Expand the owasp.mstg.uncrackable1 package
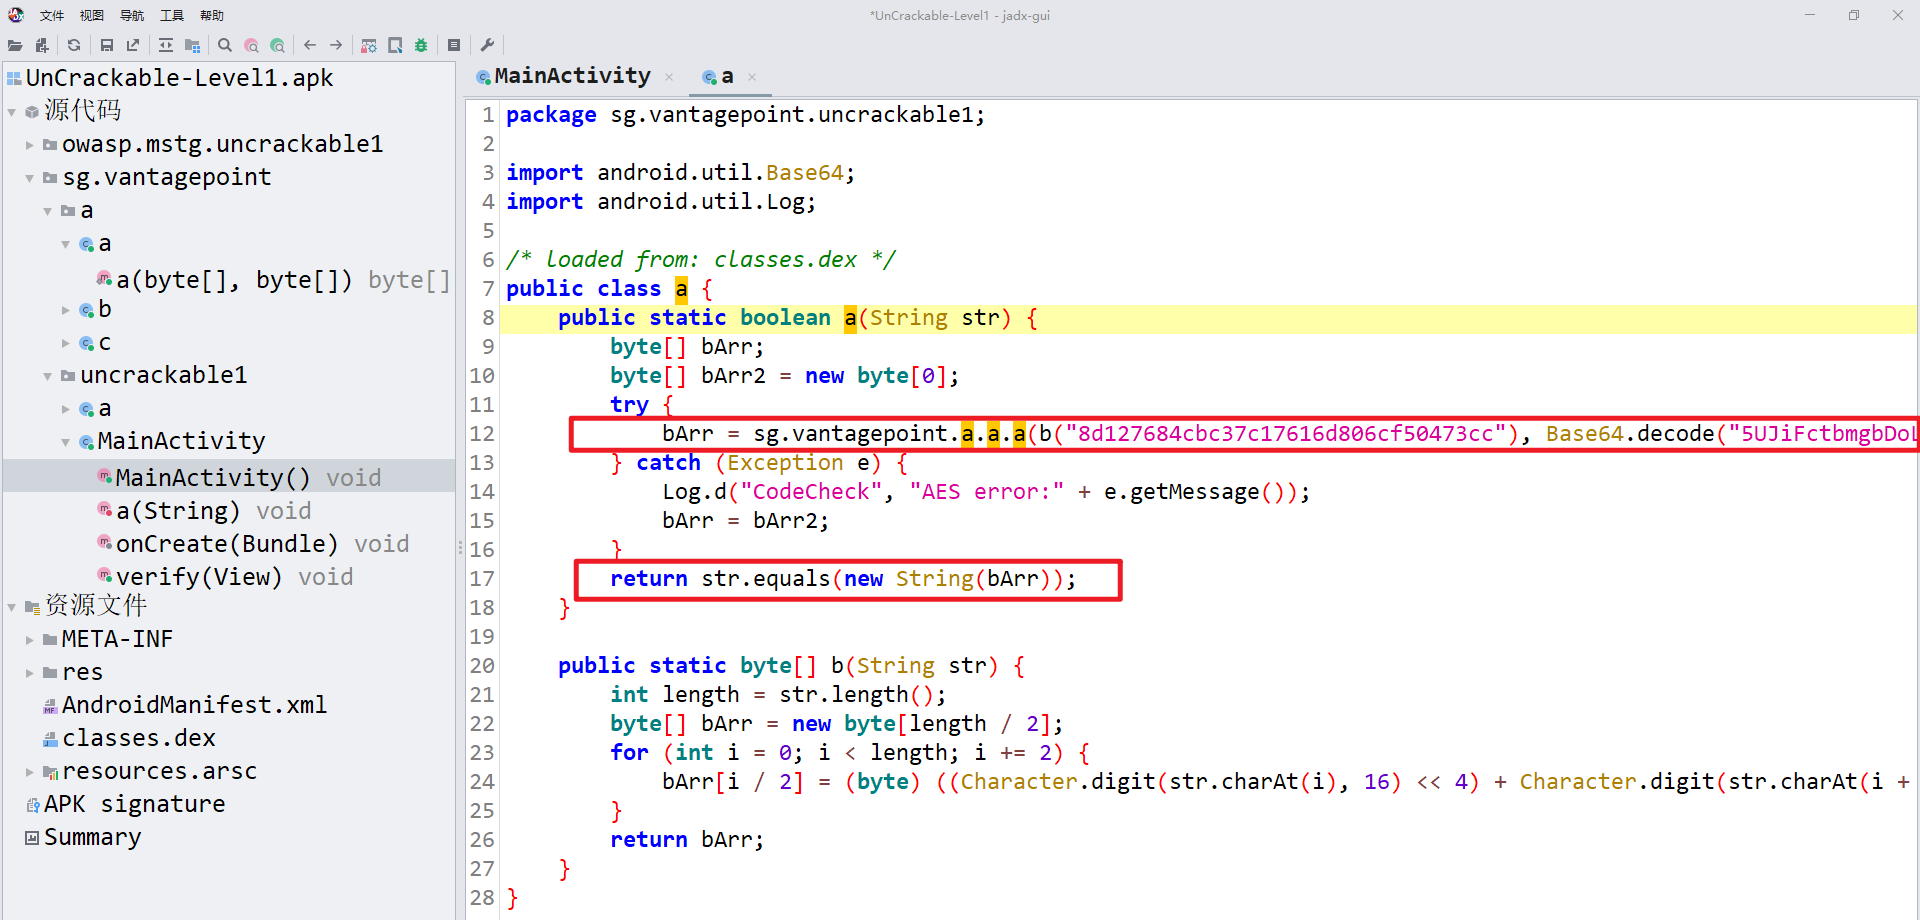 (30, 145)
